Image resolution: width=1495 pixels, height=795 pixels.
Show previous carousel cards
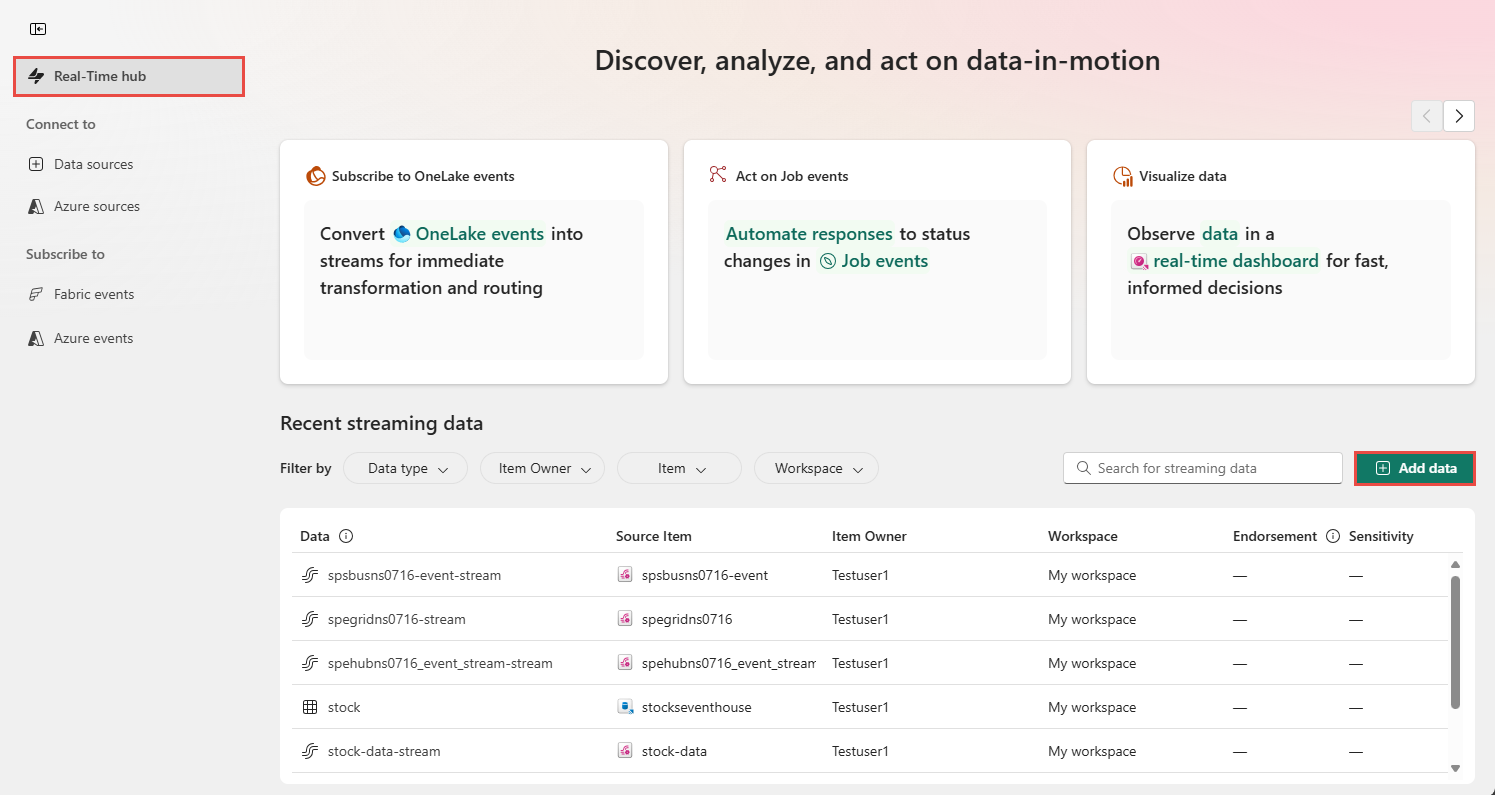1427,116
